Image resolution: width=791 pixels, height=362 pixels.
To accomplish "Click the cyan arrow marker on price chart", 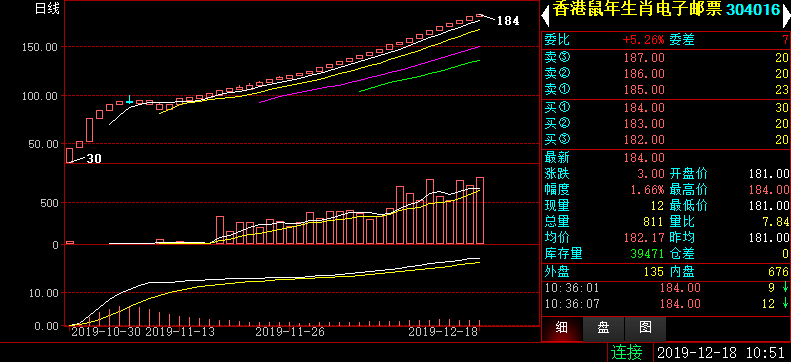I will 130,99.
